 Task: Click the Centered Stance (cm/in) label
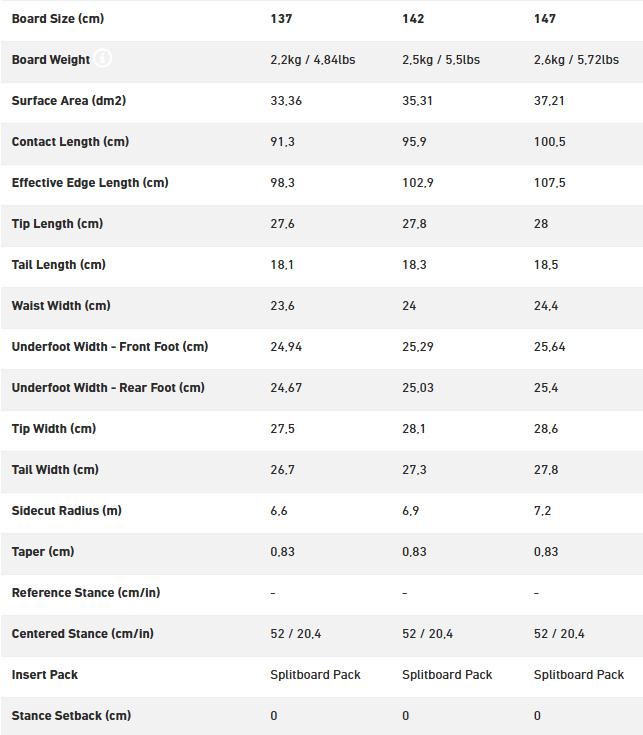[82, 634]
